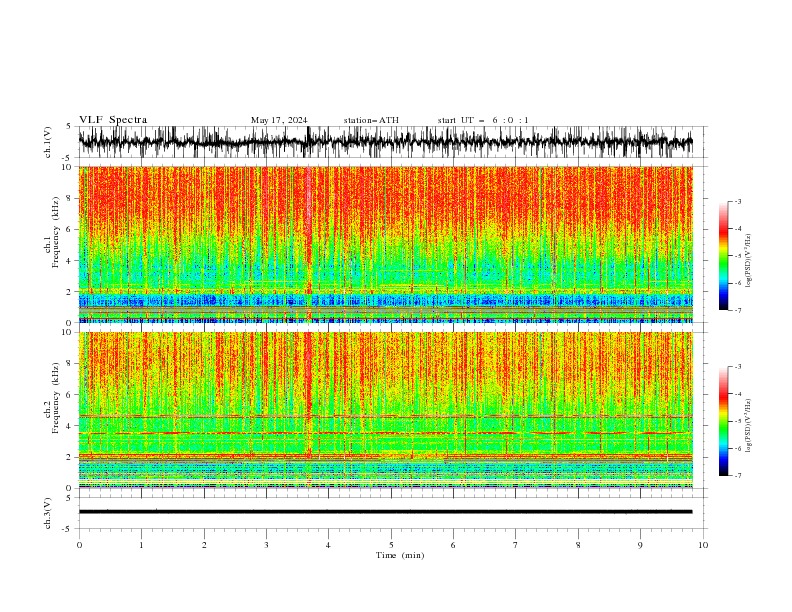Click the "ch.1(V)" waveform axis label
Viewport: 792px width, 612px height.
pos(48,142)
